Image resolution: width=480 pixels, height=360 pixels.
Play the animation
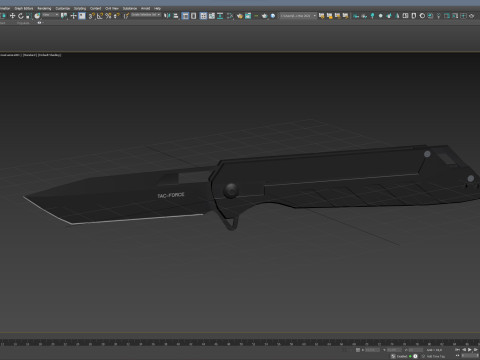470,350
